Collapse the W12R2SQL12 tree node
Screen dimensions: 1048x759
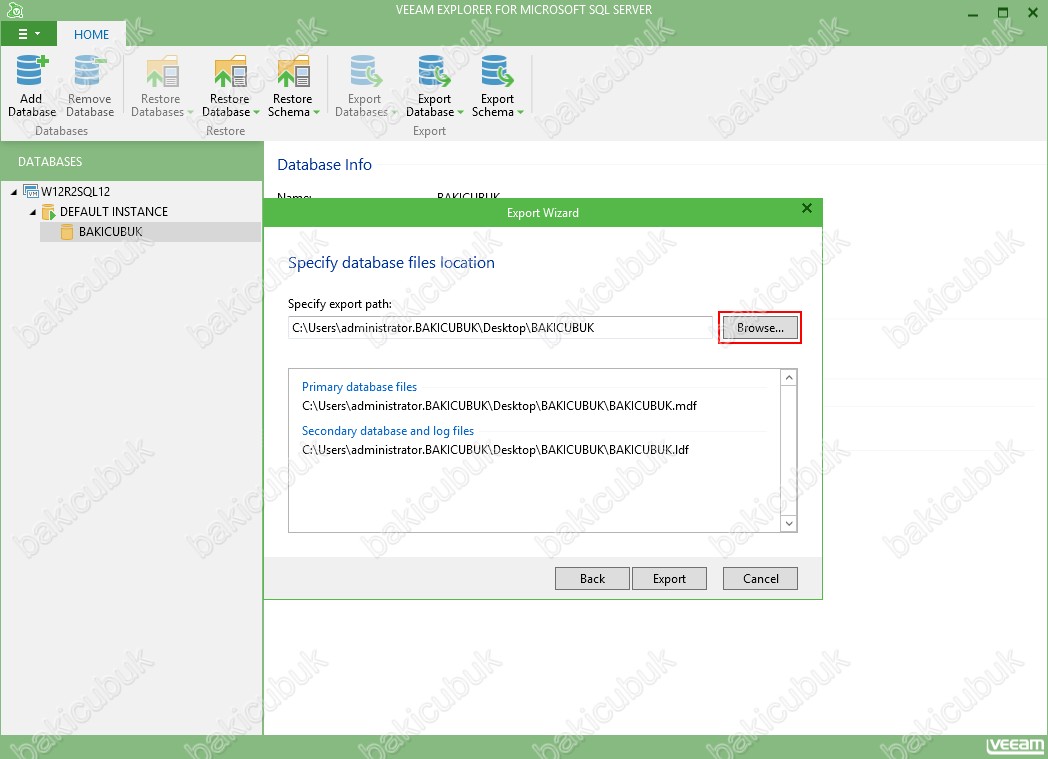[14, 192]
